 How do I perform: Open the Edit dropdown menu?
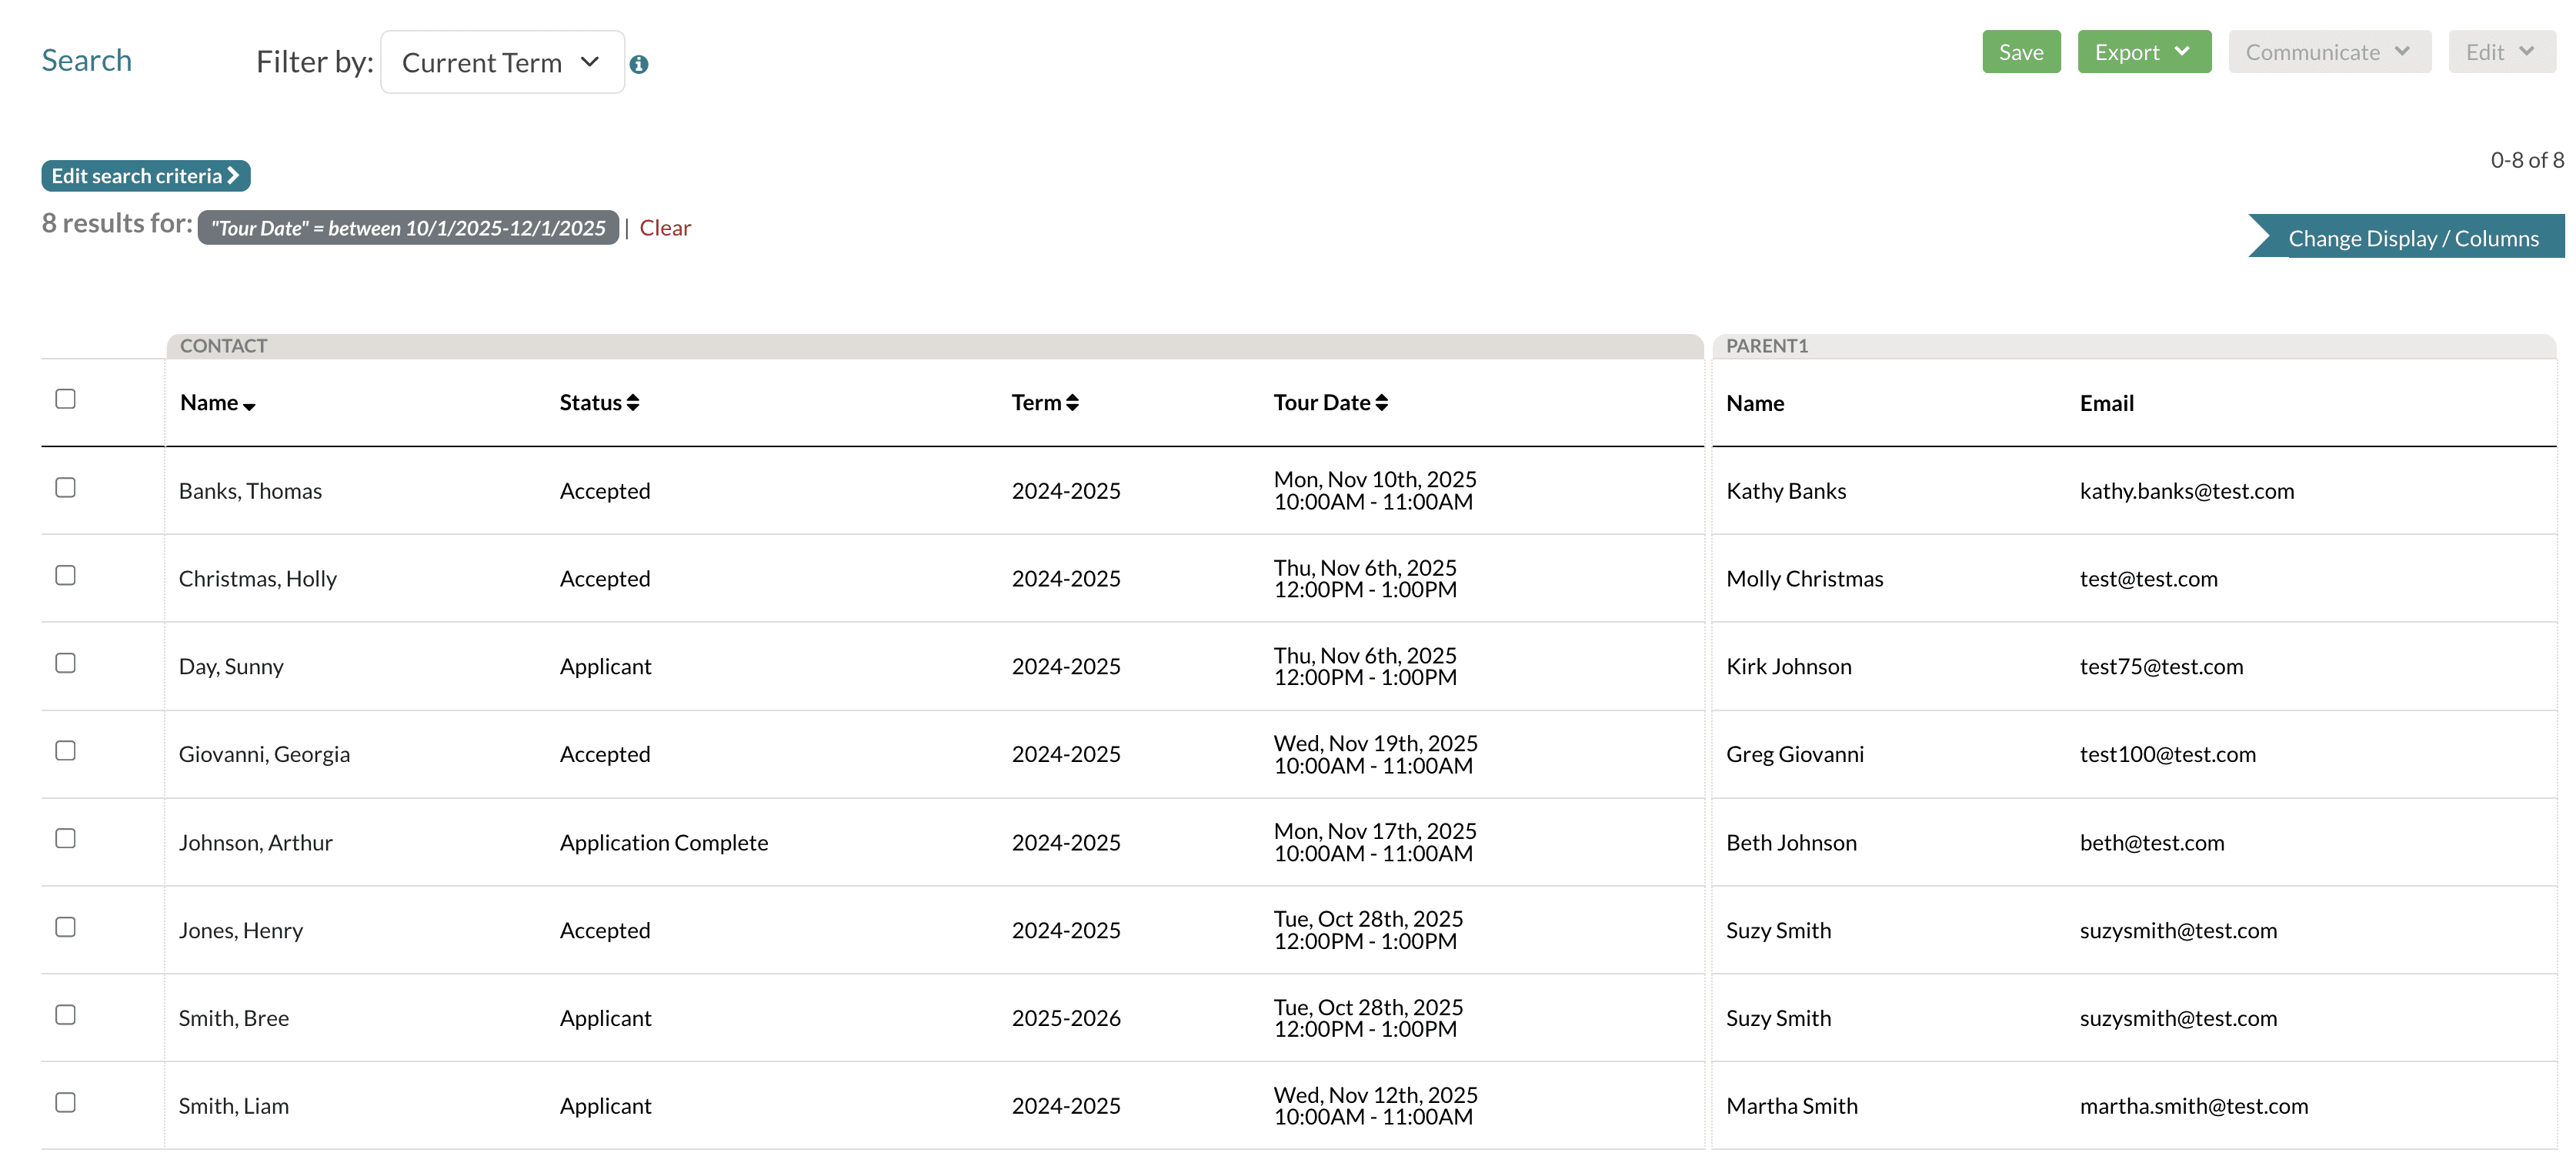point(2501,52)
